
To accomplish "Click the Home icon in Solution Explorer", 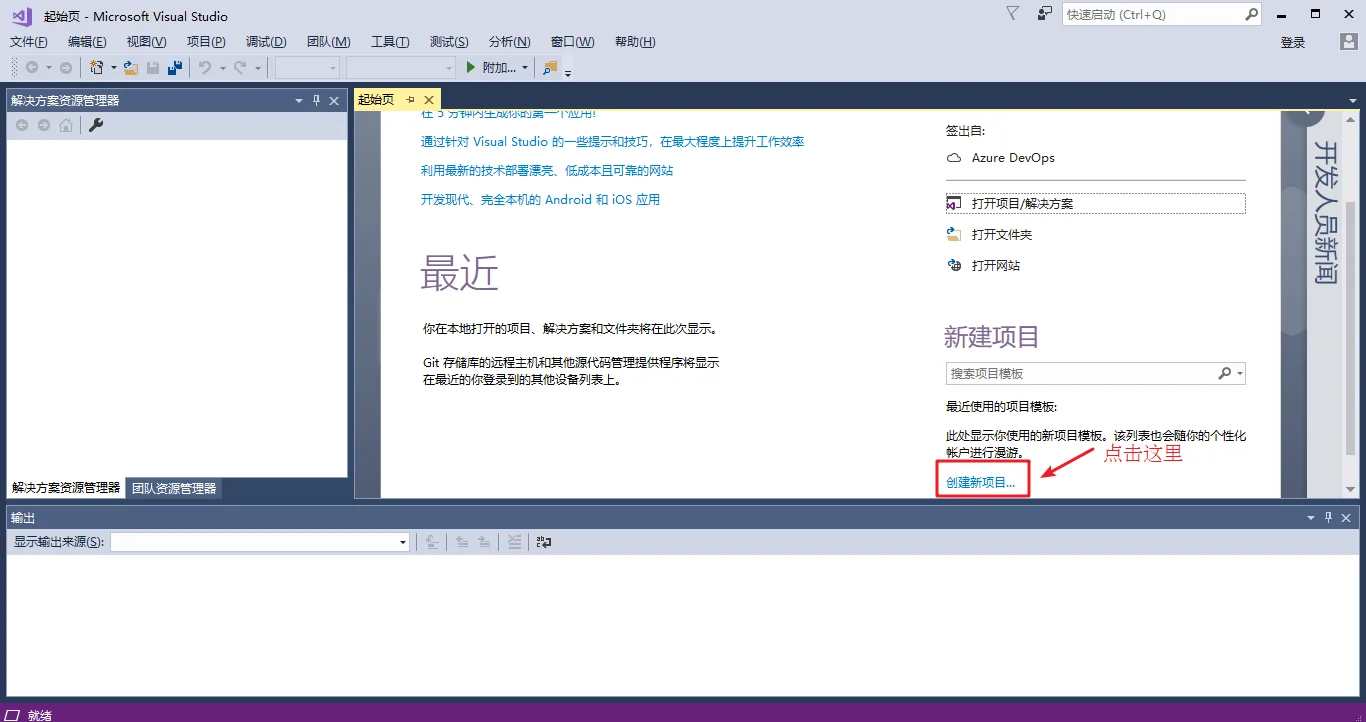I will [x=66, y=125].
